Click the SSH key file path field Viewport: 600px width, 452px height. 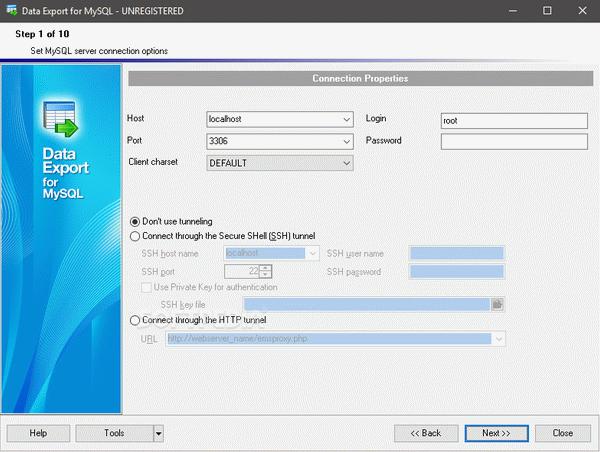click(367, 305)
